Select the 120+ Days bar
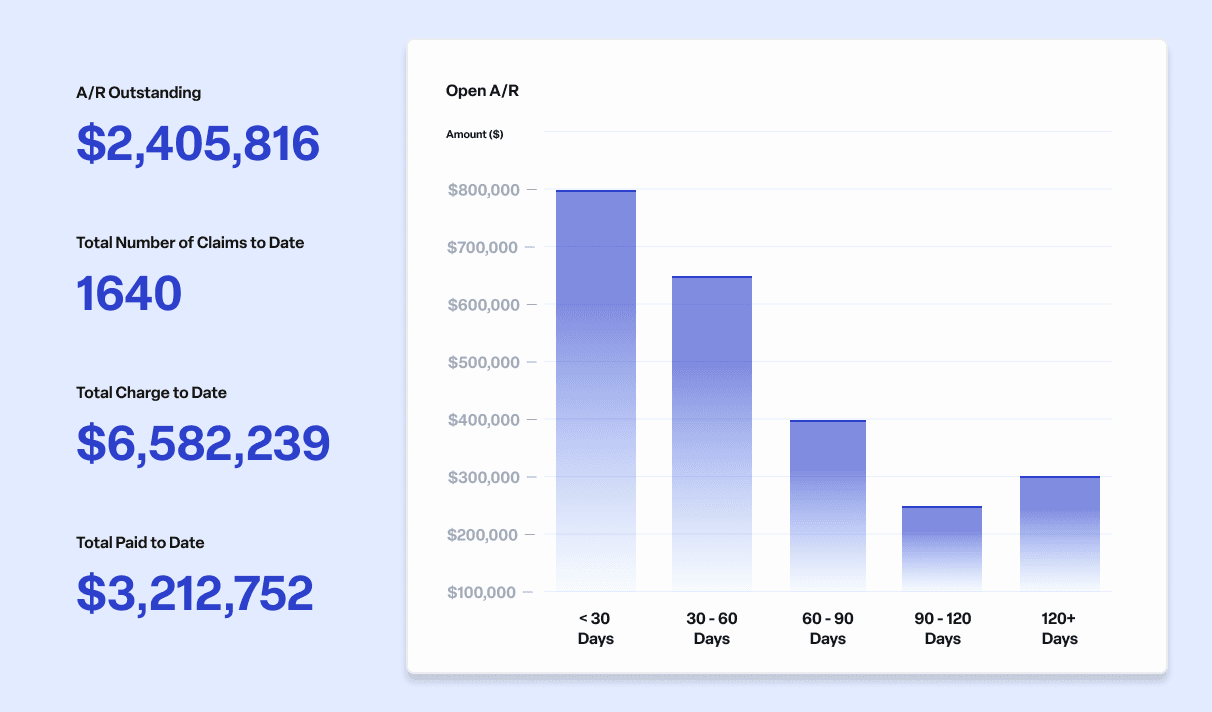This screenshot has height=712, width=1212. (x=1059, y=533)
